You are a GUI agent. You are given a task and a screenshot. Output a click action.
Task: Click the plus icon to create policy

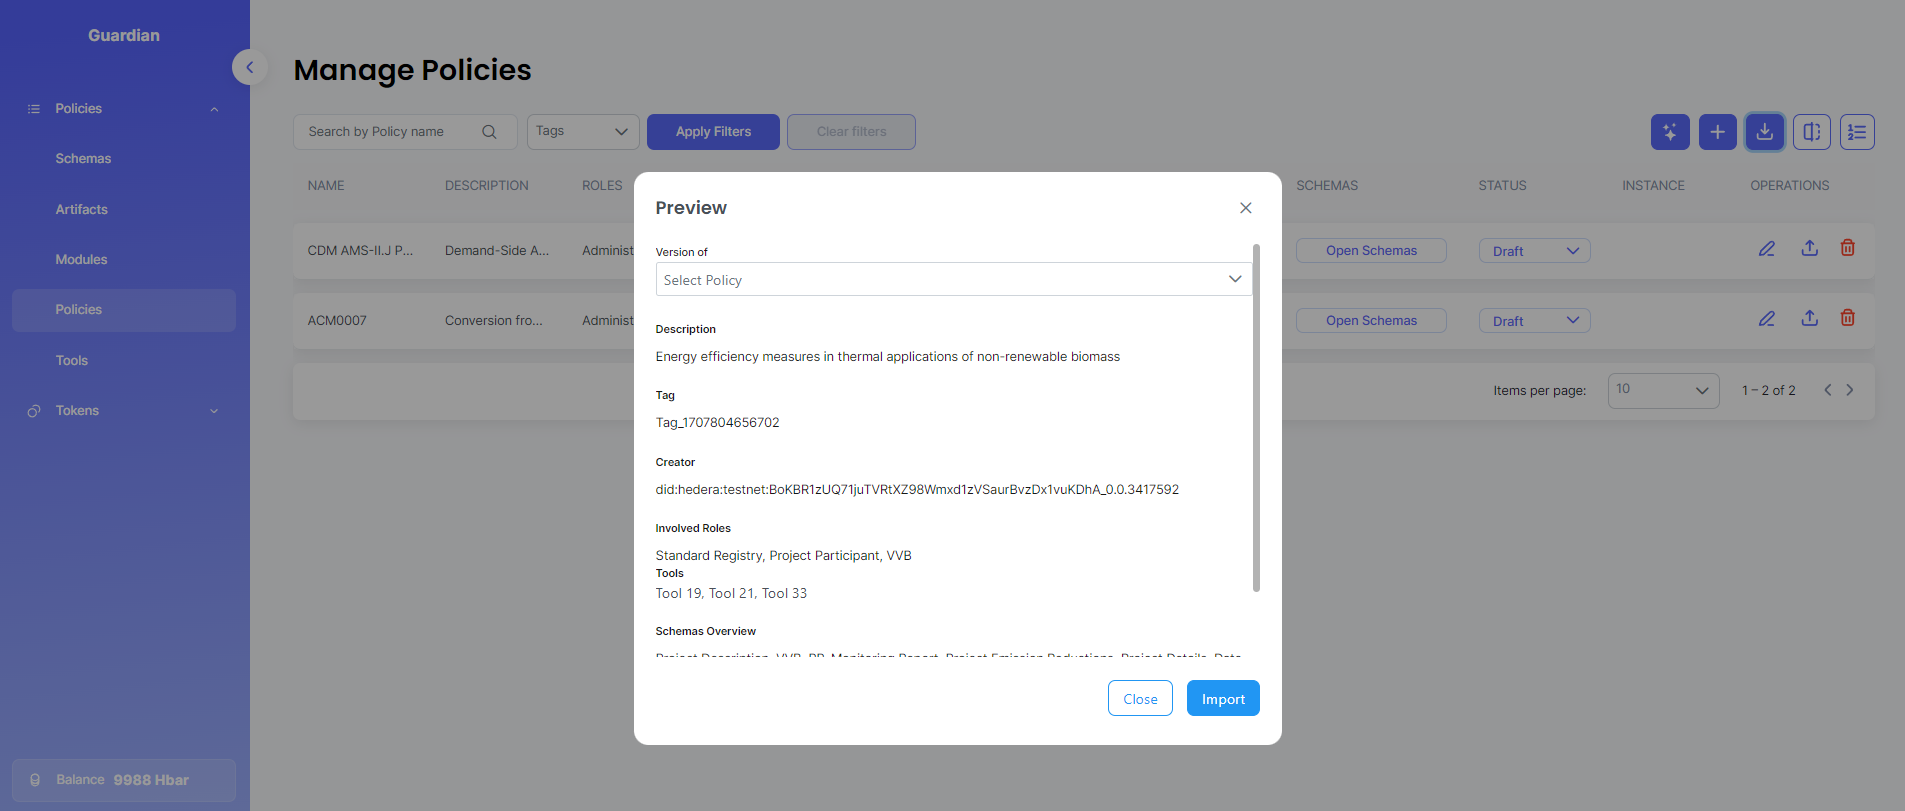[1717, 132]
